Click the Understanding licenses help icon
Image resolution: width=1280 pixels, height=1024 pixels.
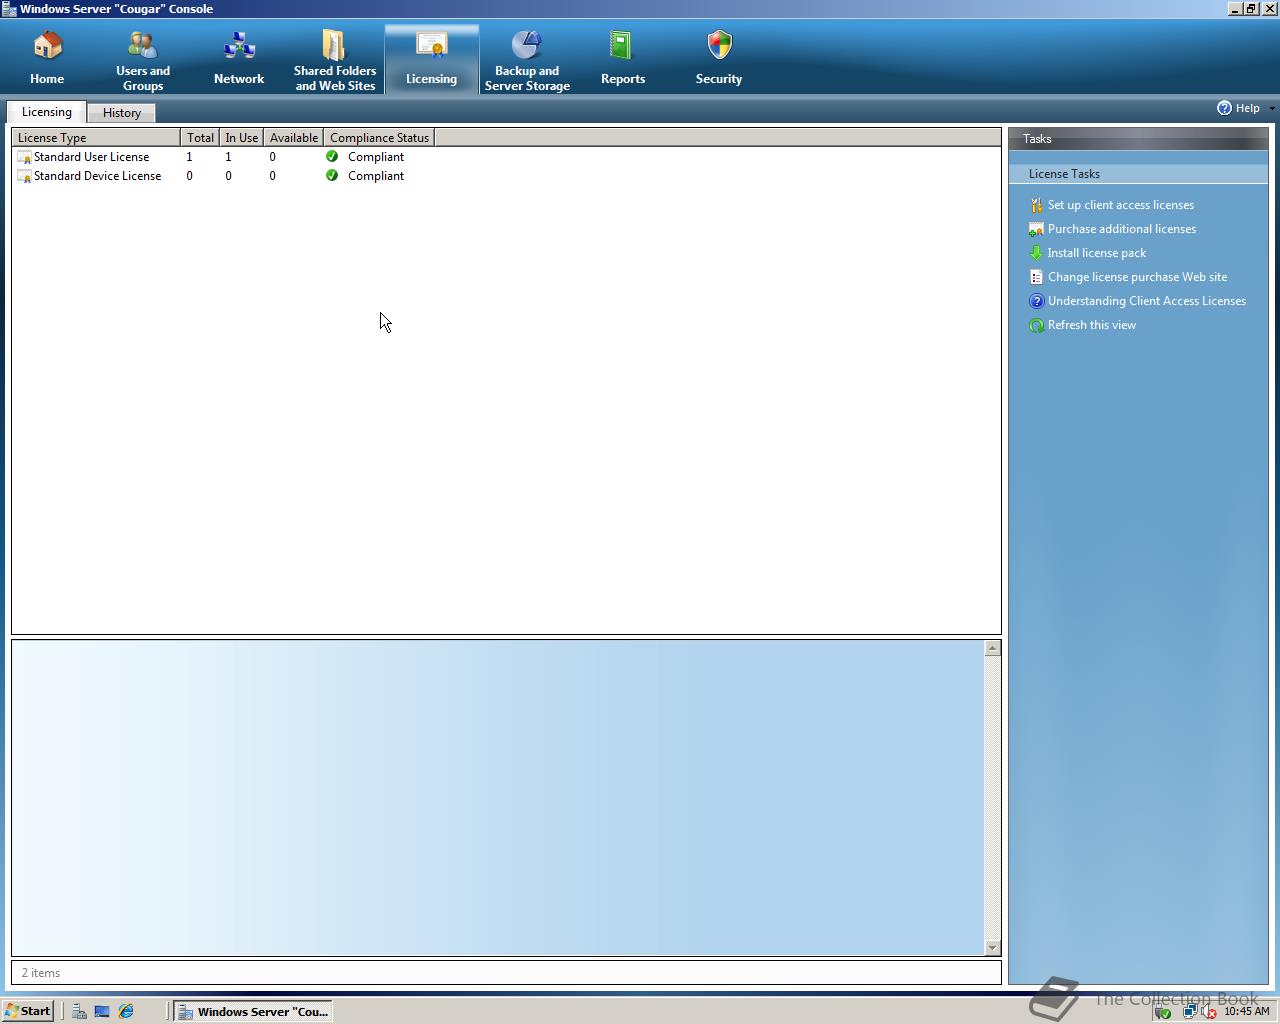(x=1036, y=301)
